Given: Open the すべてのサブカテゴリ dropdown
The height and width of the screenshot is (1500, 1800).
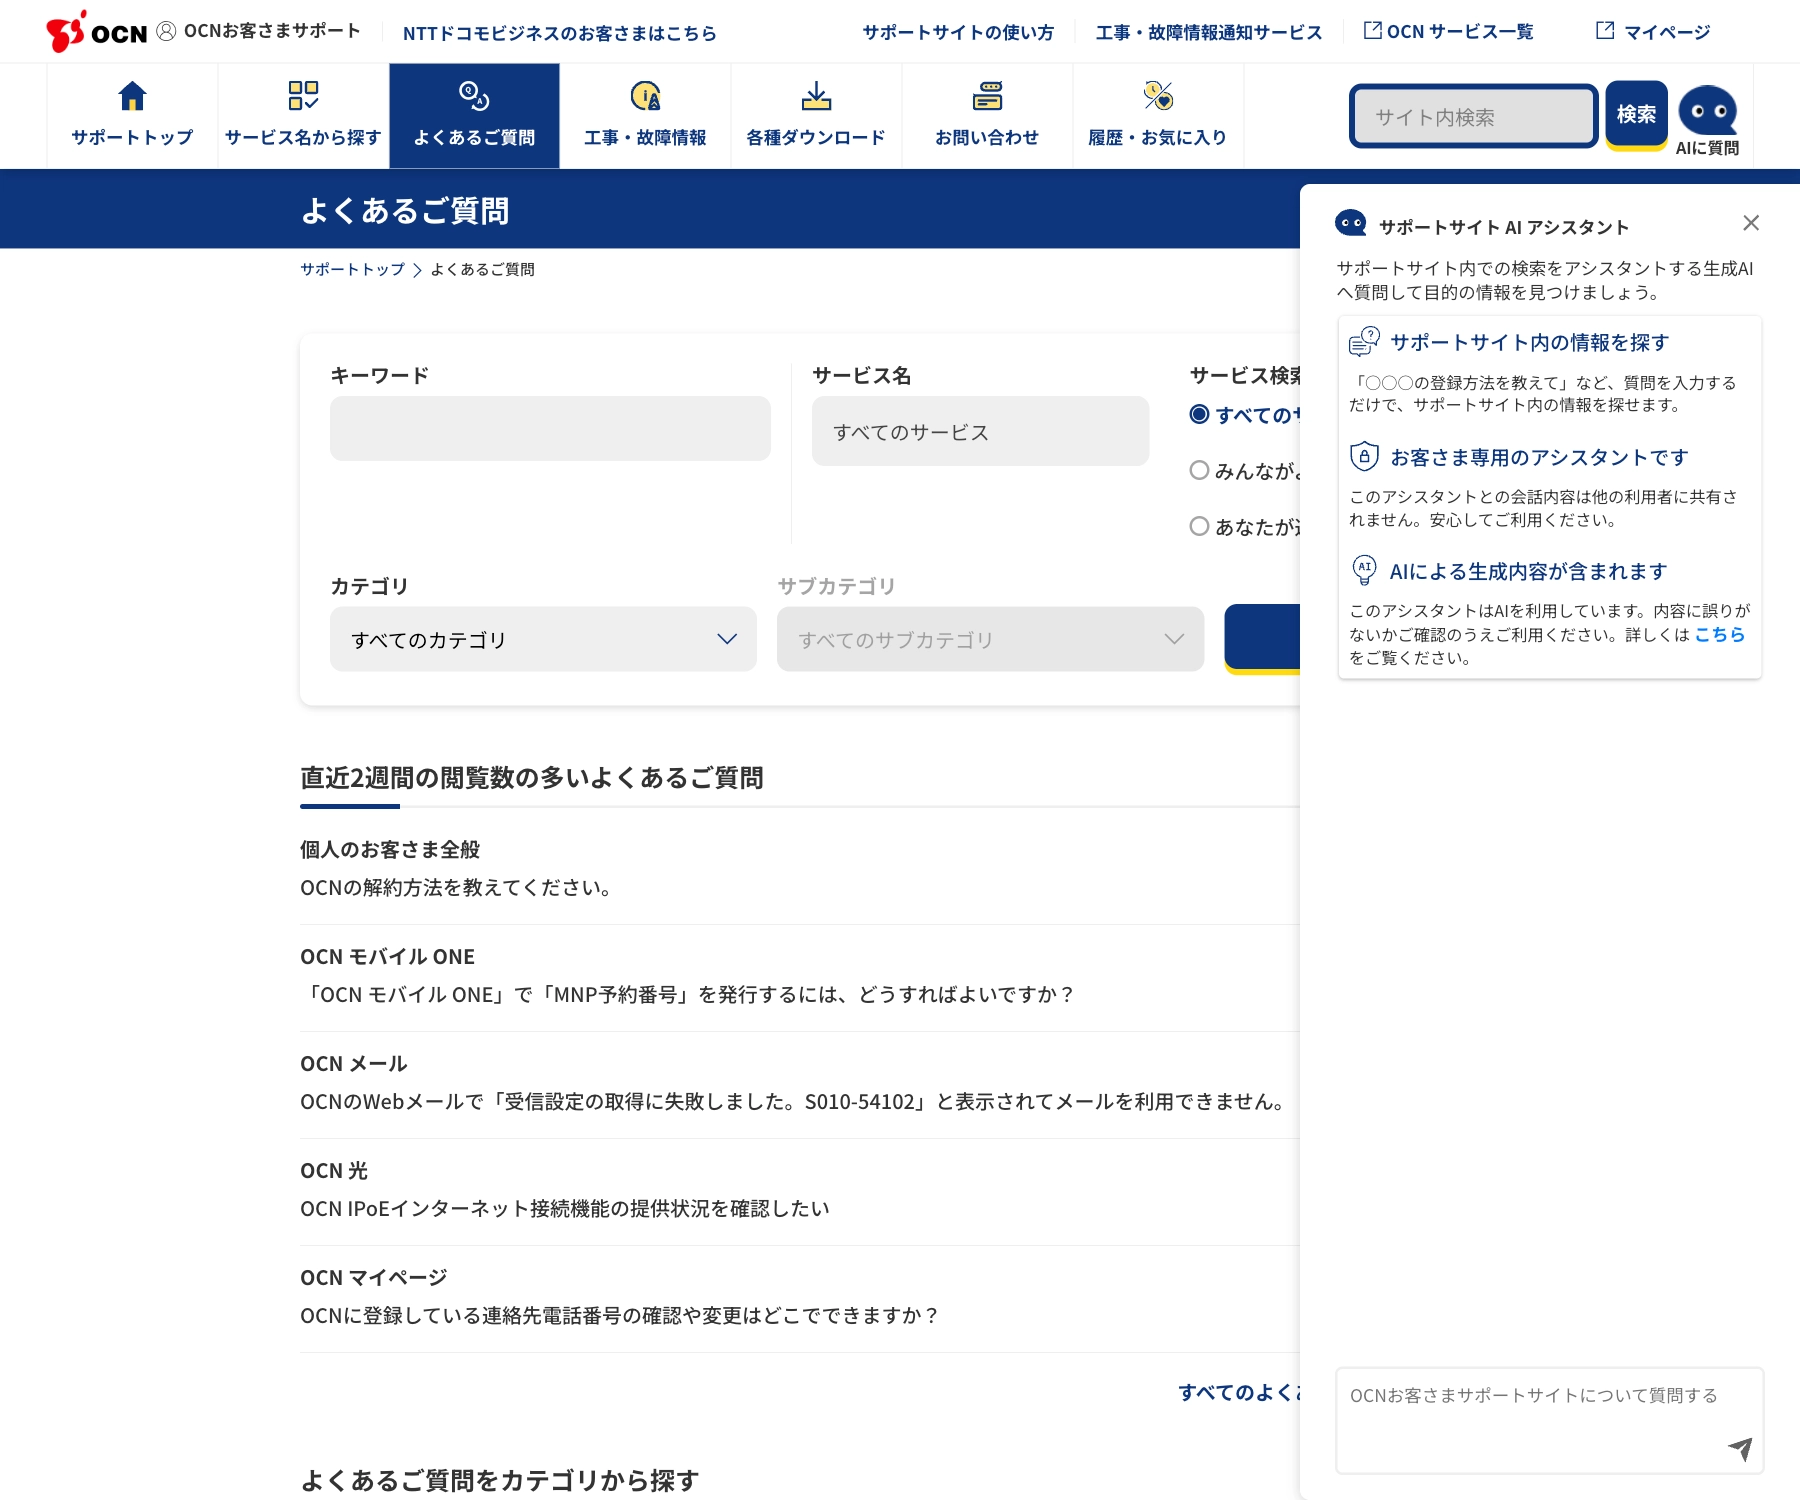Looking at the screenshot, I should (989, 639).
